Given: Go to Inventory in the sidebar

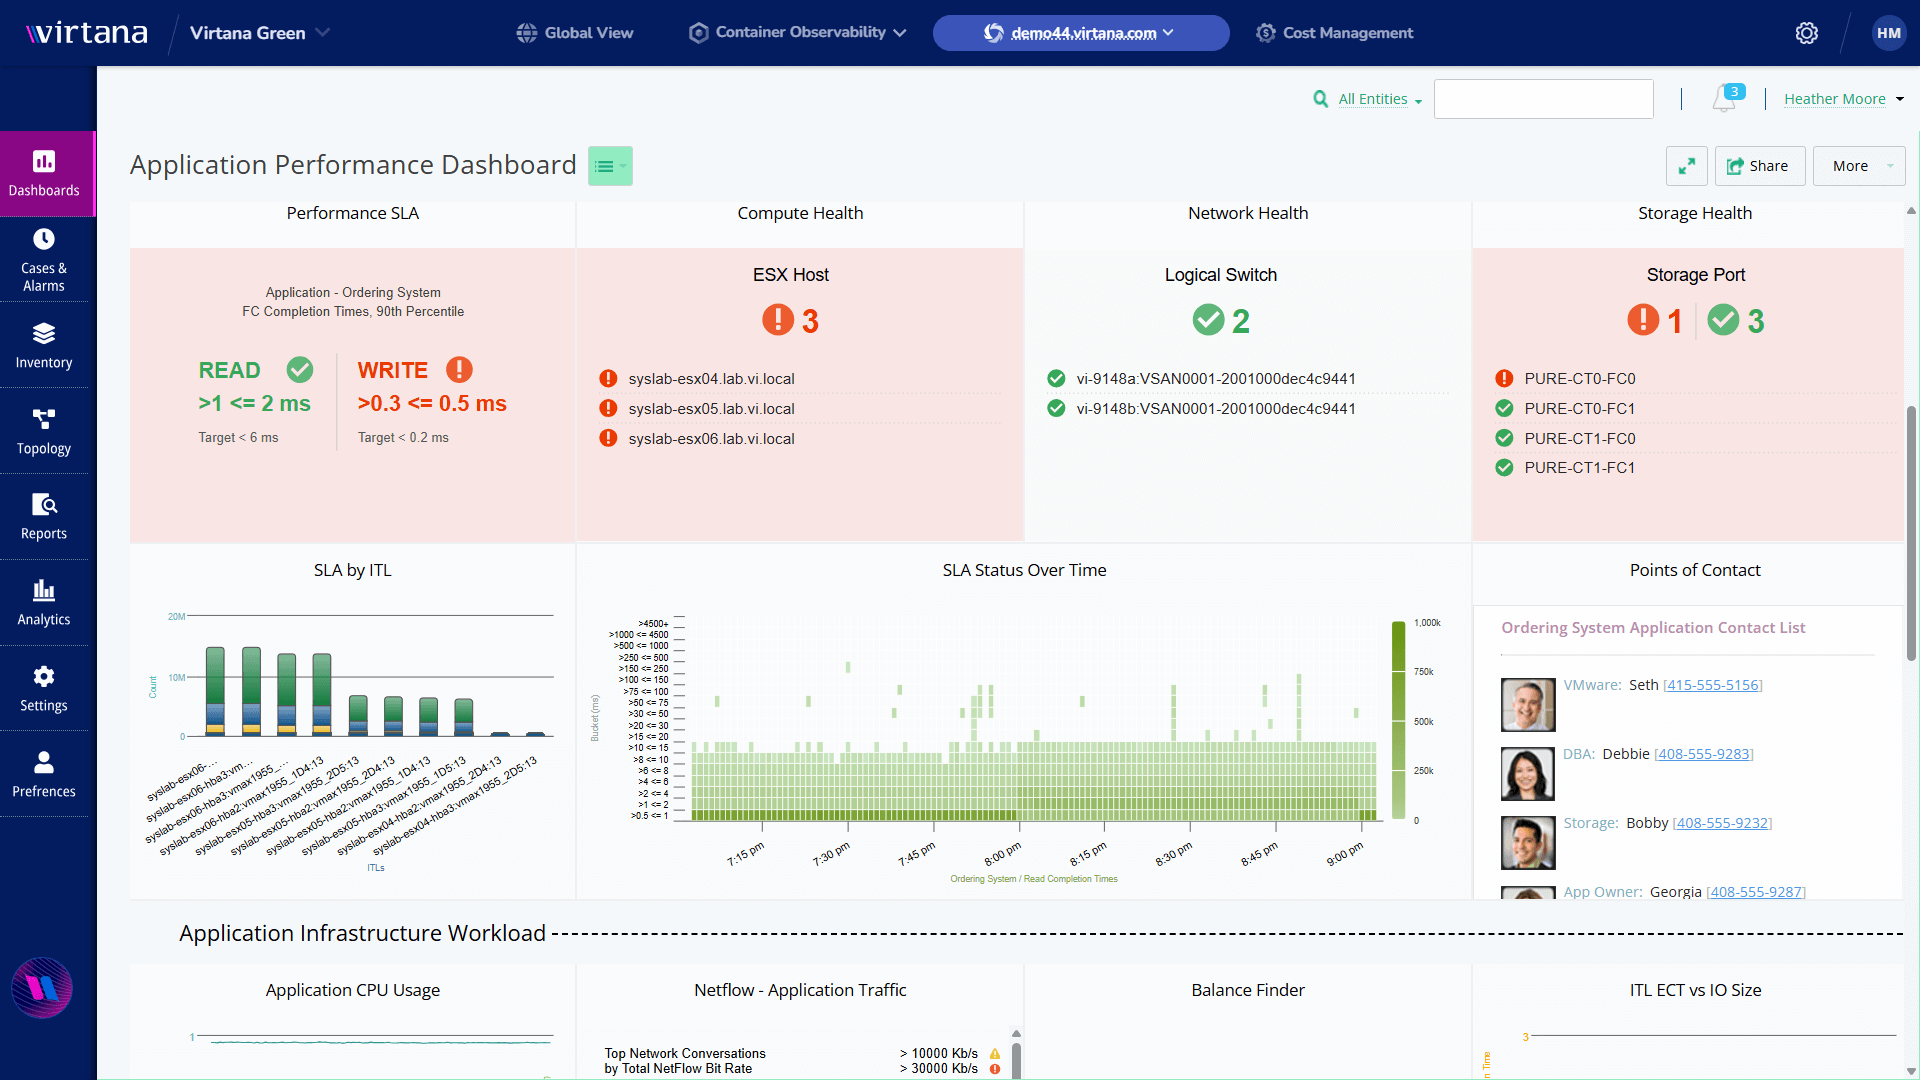Looking at the screenshot, I should 44,345.
